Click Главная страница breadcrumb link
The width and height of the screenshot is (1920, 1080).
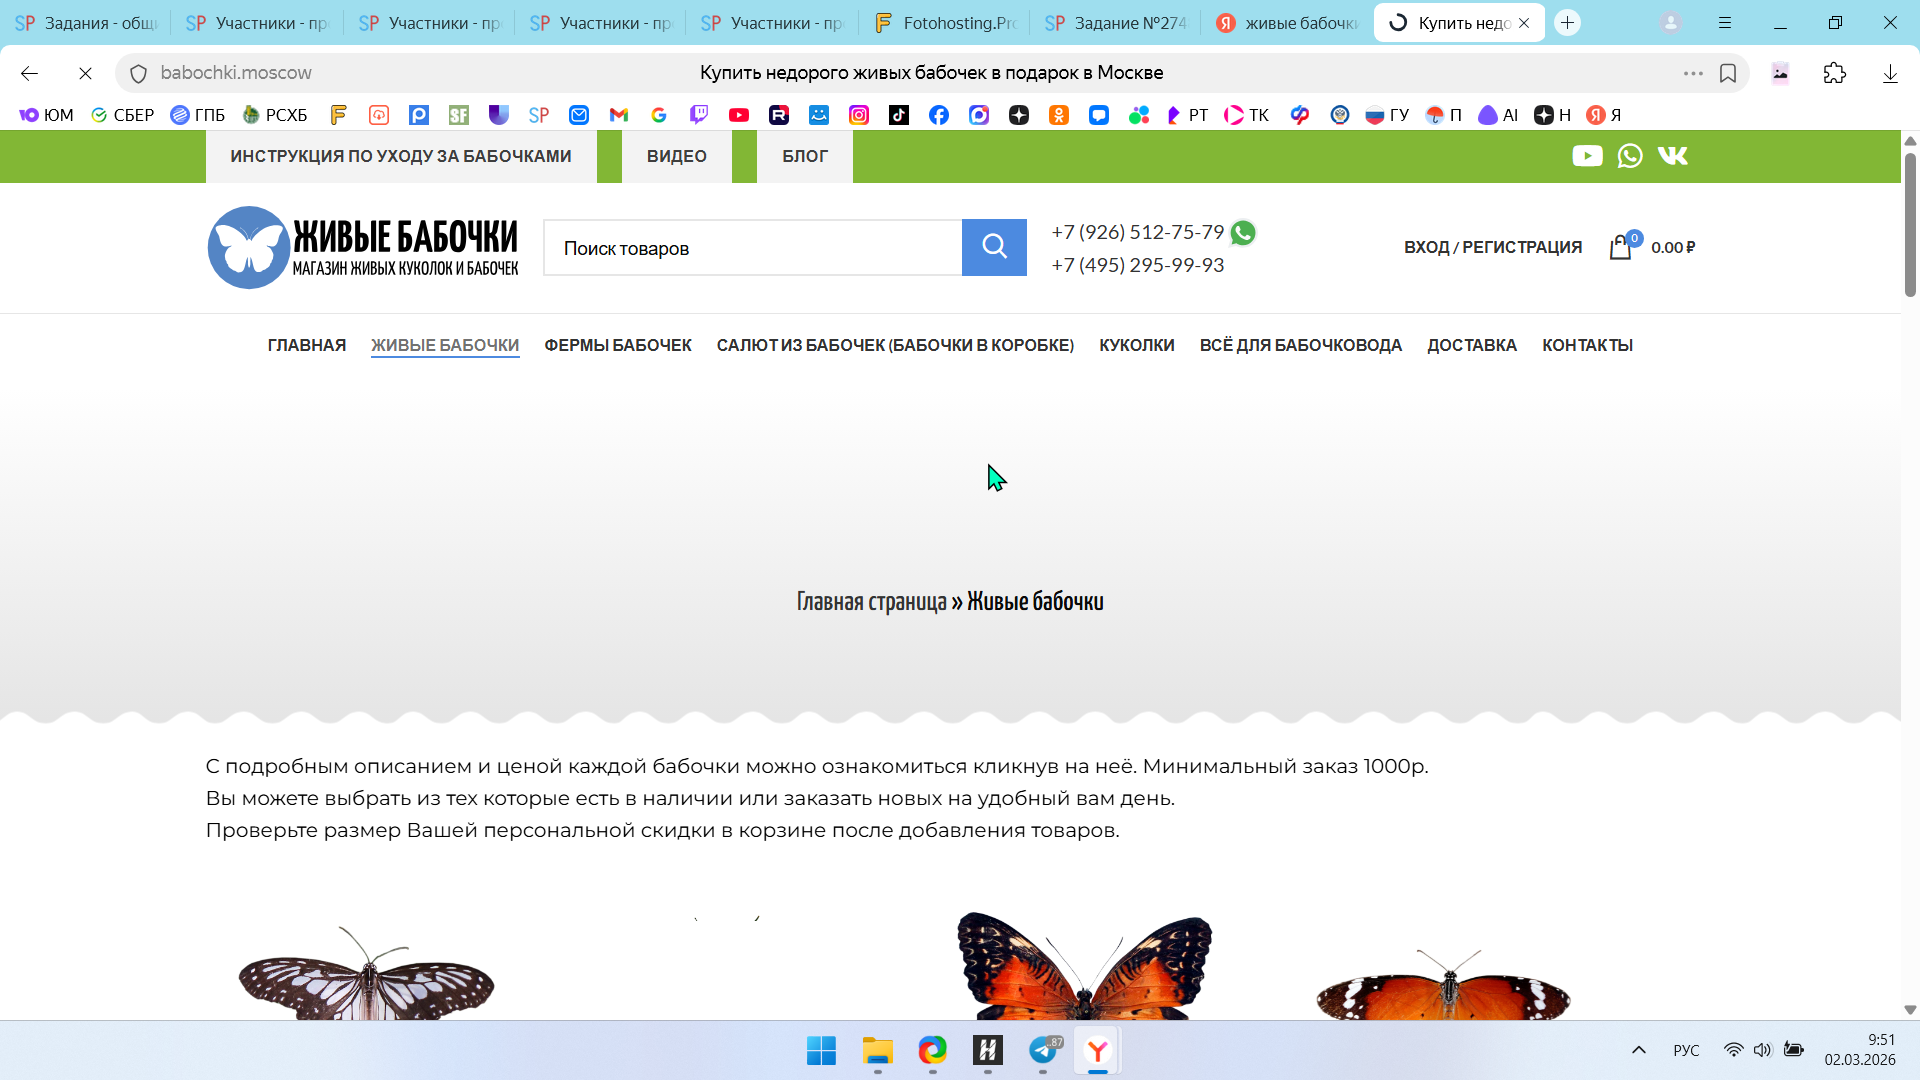[x=871, y=602]
